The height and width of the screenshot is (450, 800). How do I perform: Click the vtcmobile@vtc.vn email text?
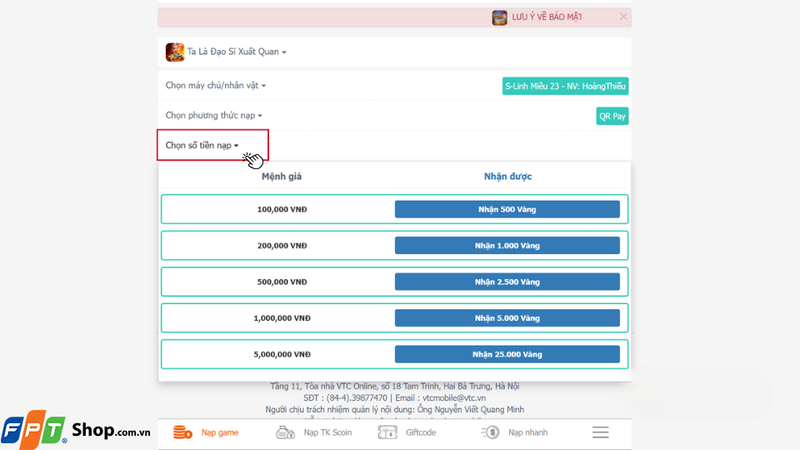pos(454,397)
